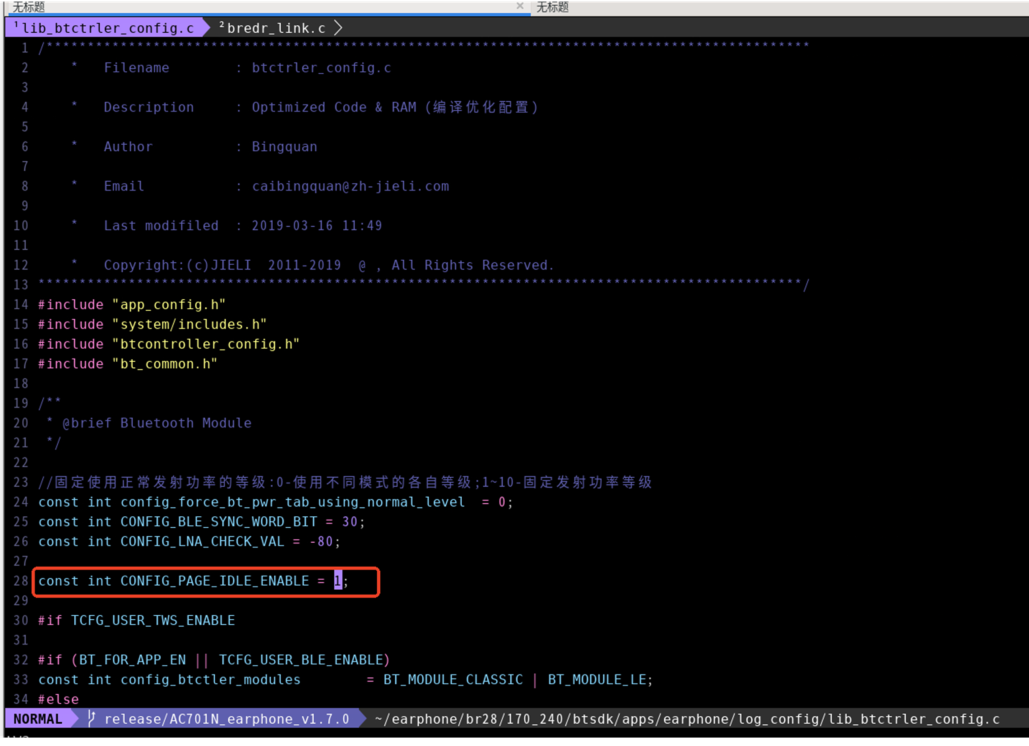Click the Chinese comment starting with //固定使用正常发射功率
This screenshot has width=1029, height=746.
[x=345, y=482]
